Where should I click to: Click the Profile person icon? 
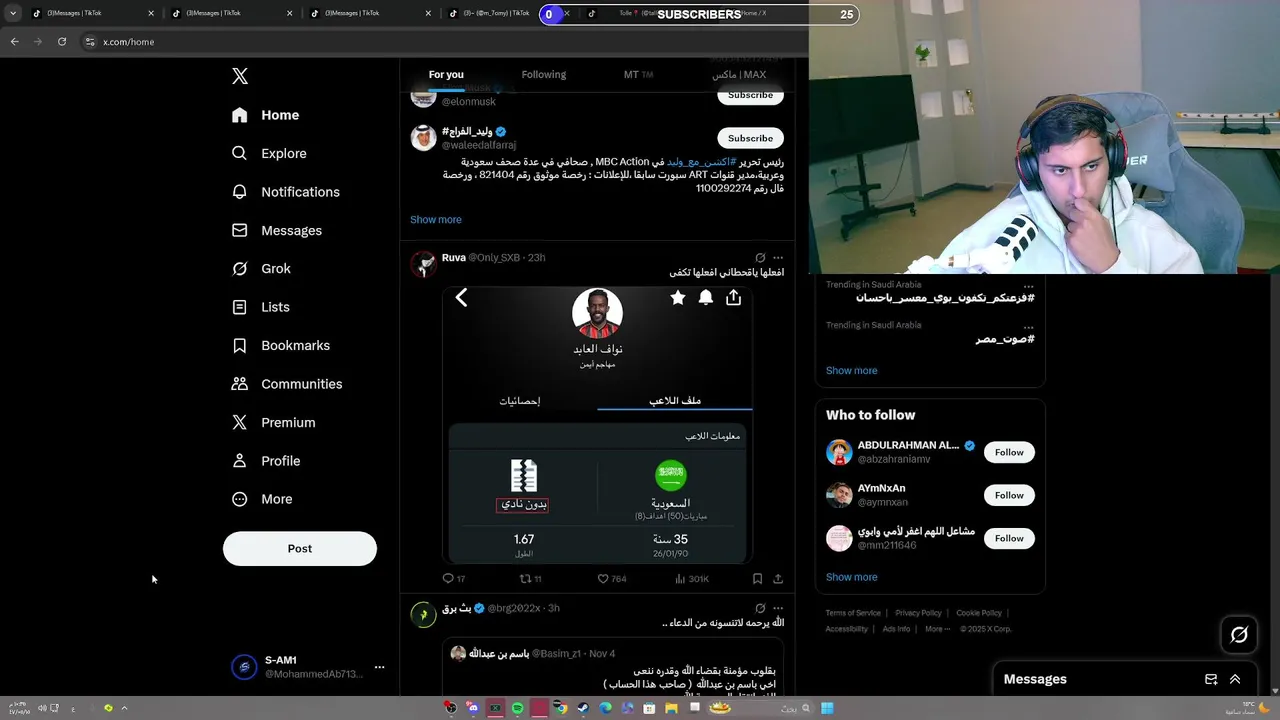(x=240, y=461)
